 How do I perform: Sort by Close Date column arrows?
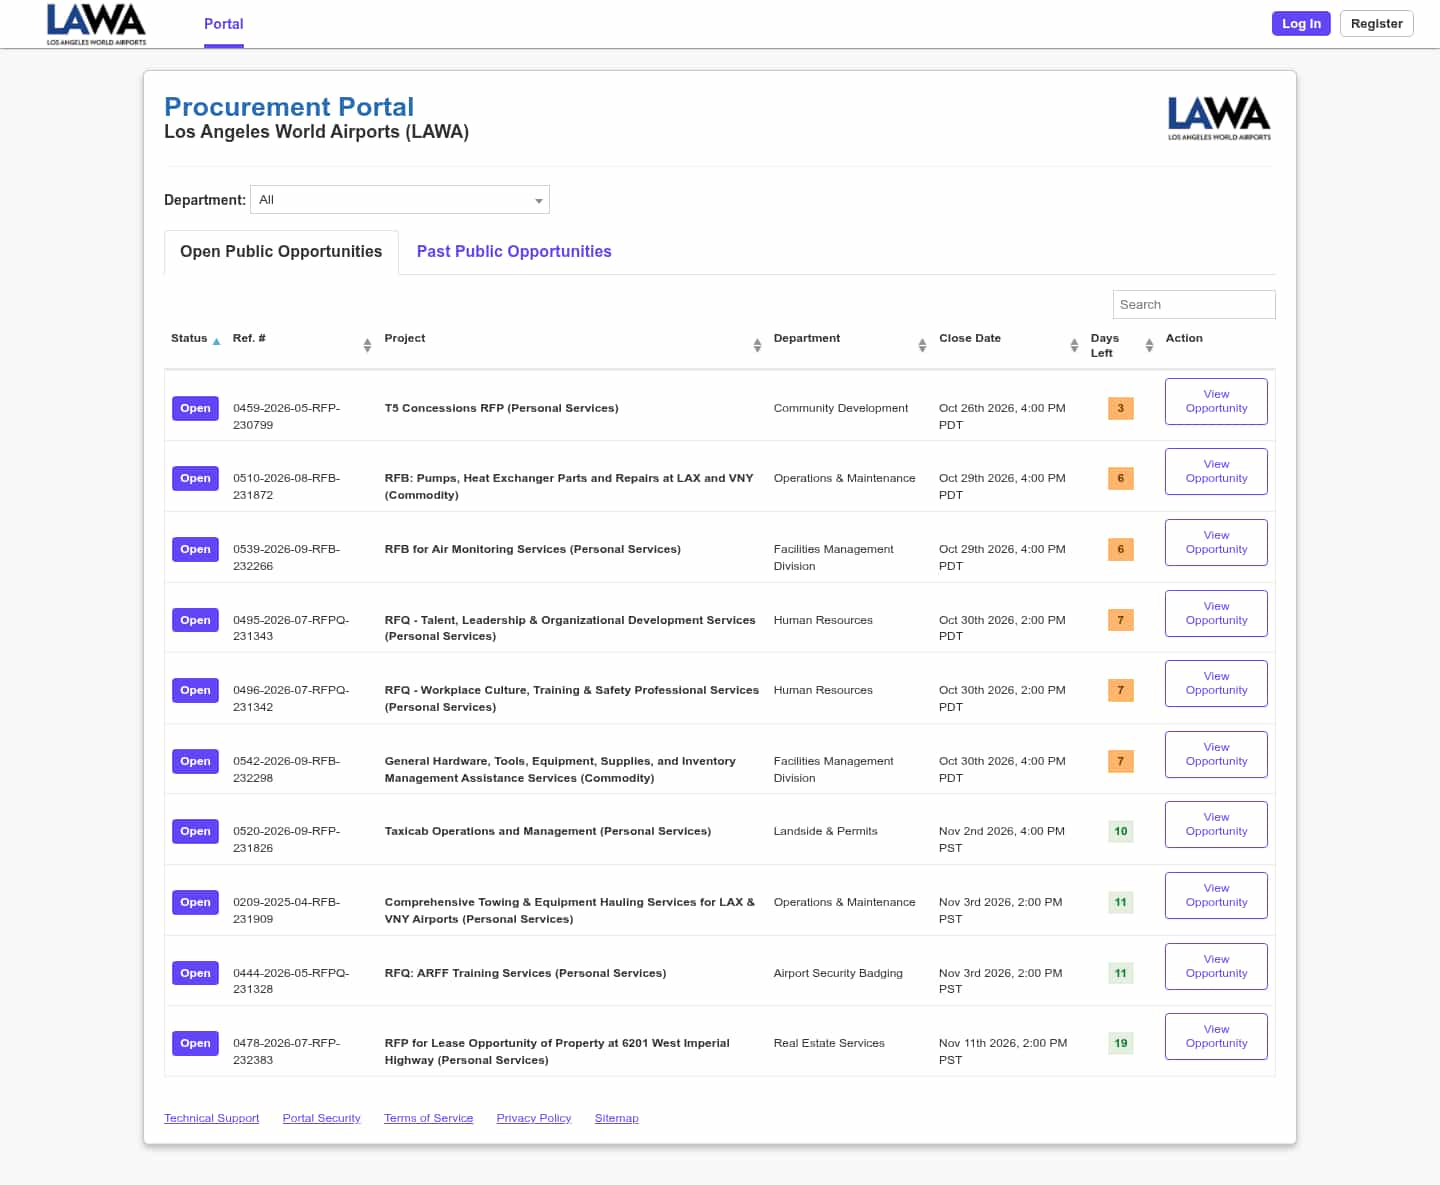click(x=1074, y=345)
